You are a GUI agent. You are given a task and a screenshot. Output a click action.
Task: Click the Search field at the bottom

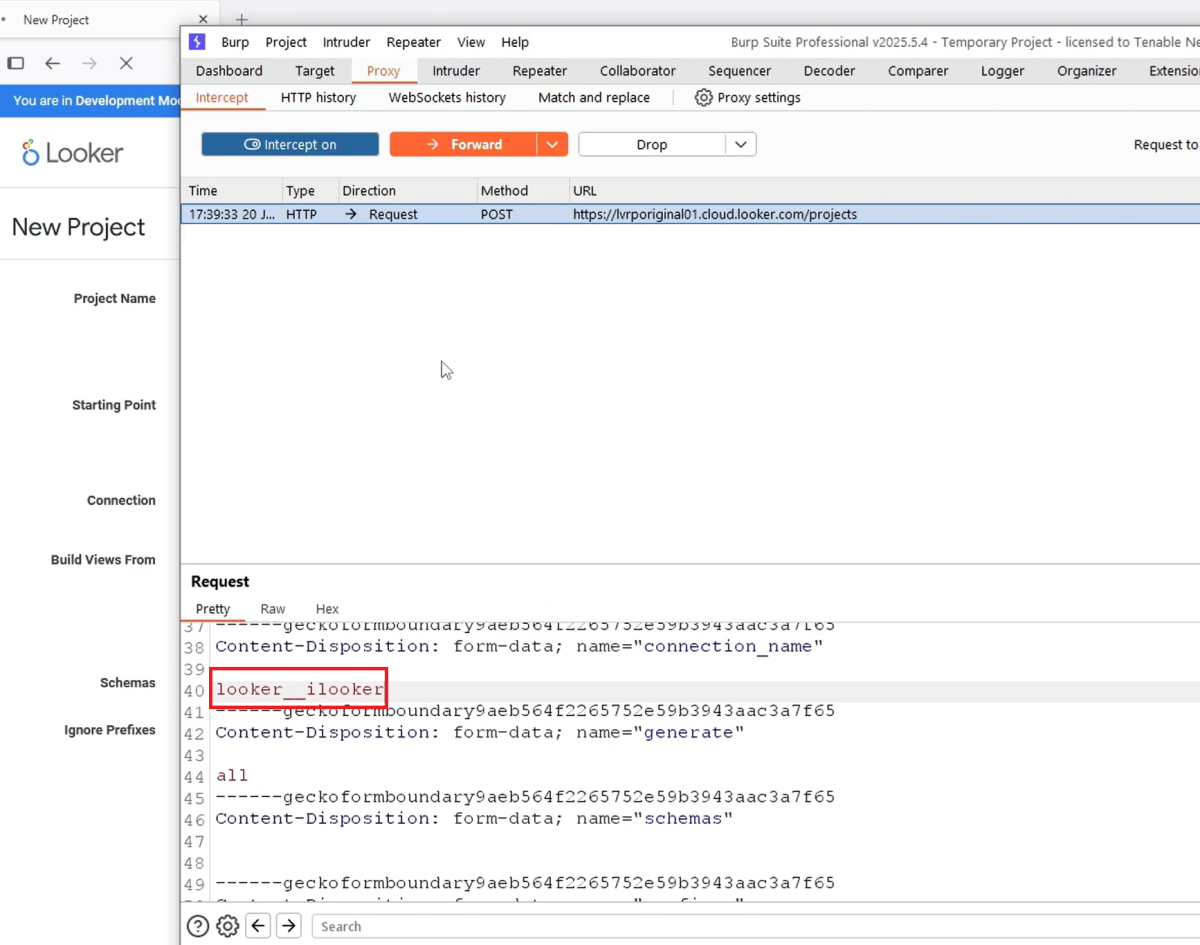coord(420,926)
